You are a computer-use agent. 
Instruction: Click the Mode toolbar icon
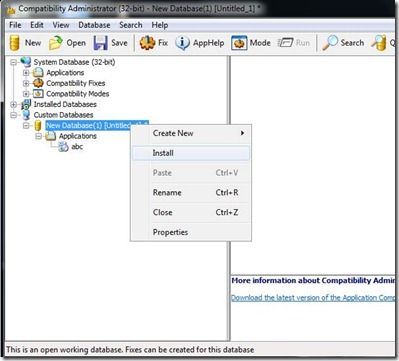point(239,43)
